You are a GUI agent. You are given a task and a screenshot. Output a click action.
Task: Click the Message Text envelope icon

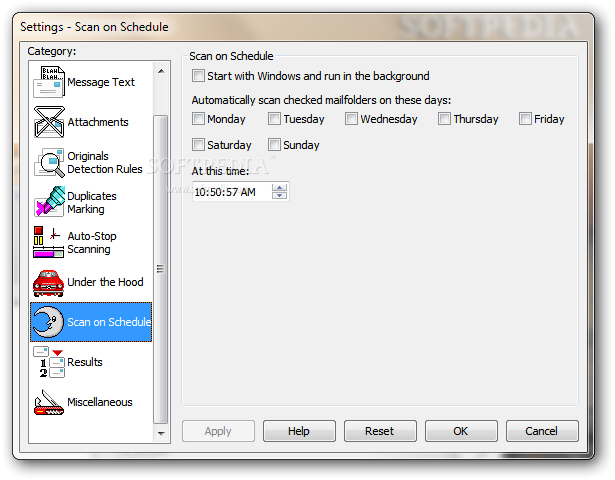point(49,82)
